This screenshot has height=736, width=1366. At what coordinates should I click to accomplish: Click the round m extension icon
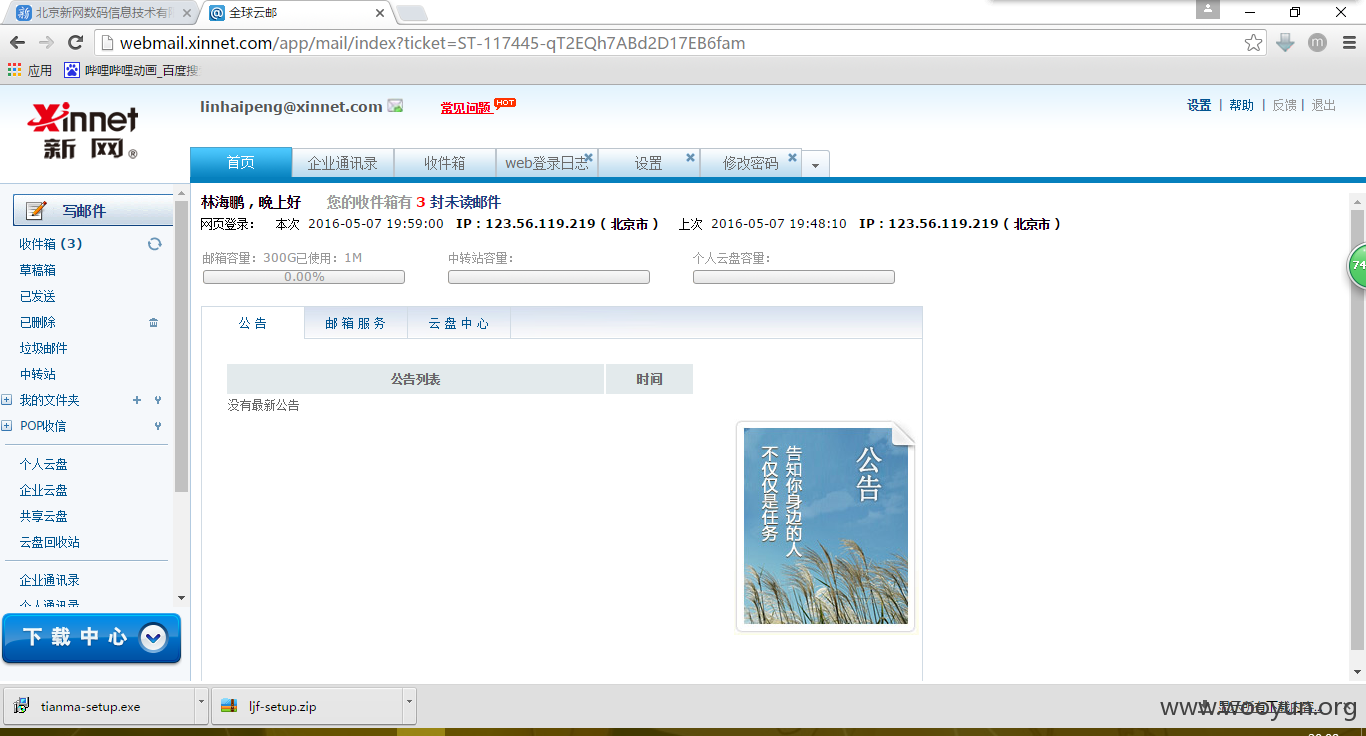[x=1317, y=43]
